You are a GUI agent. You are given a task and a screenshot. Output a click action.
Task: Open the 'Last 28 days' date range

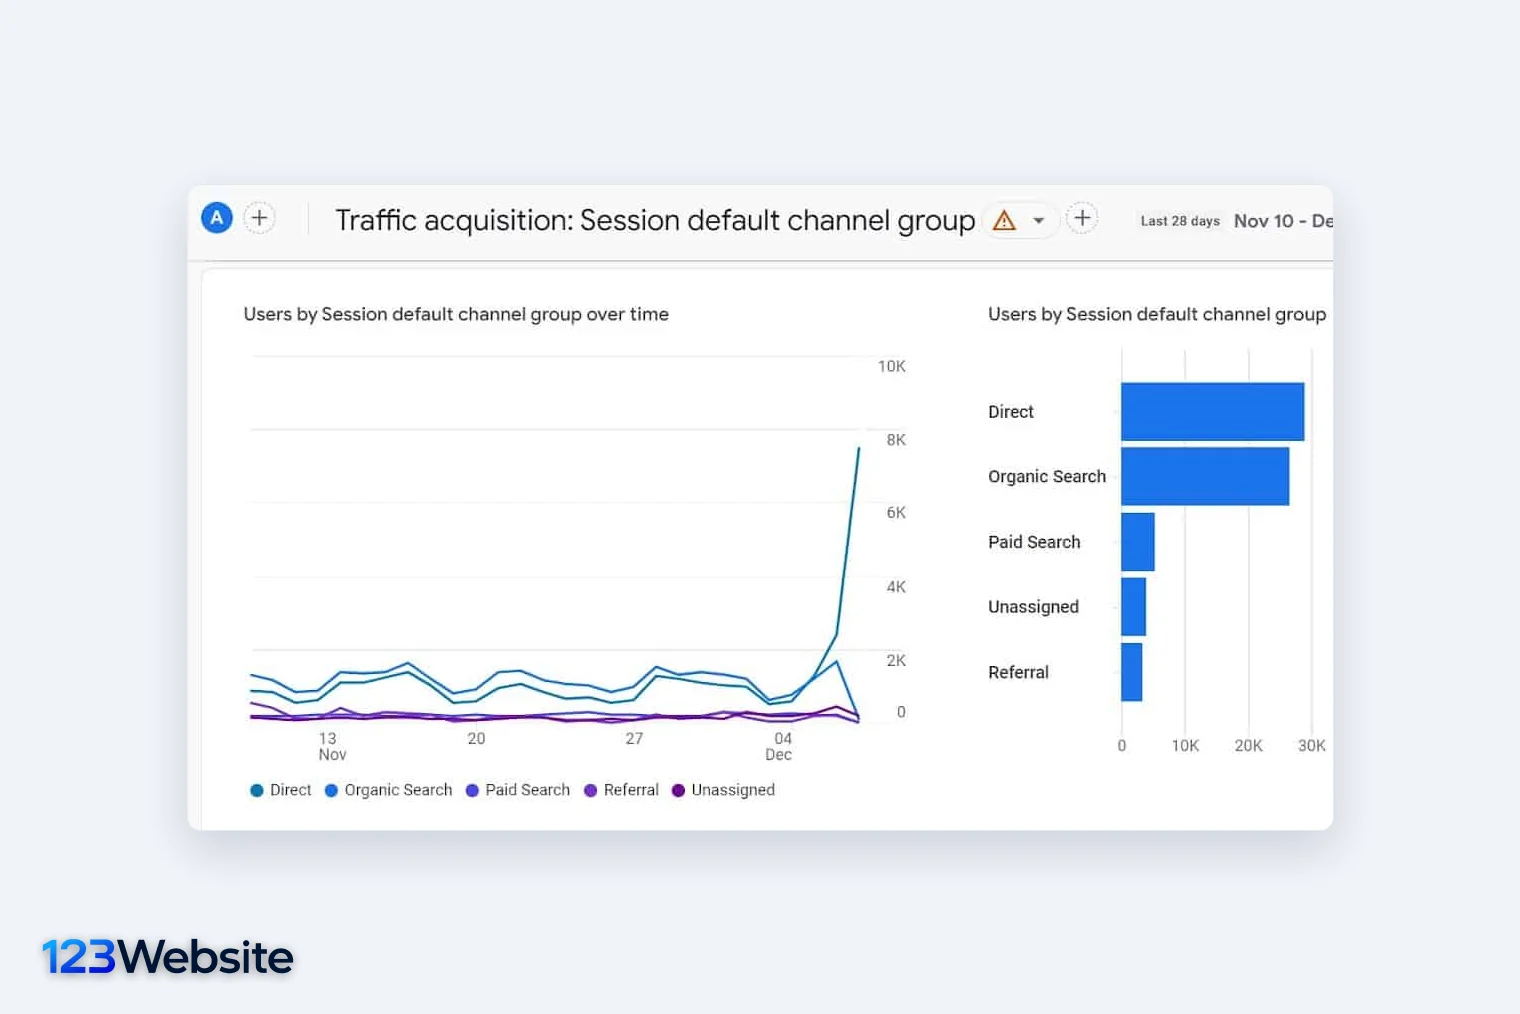tap(1180, 221)
